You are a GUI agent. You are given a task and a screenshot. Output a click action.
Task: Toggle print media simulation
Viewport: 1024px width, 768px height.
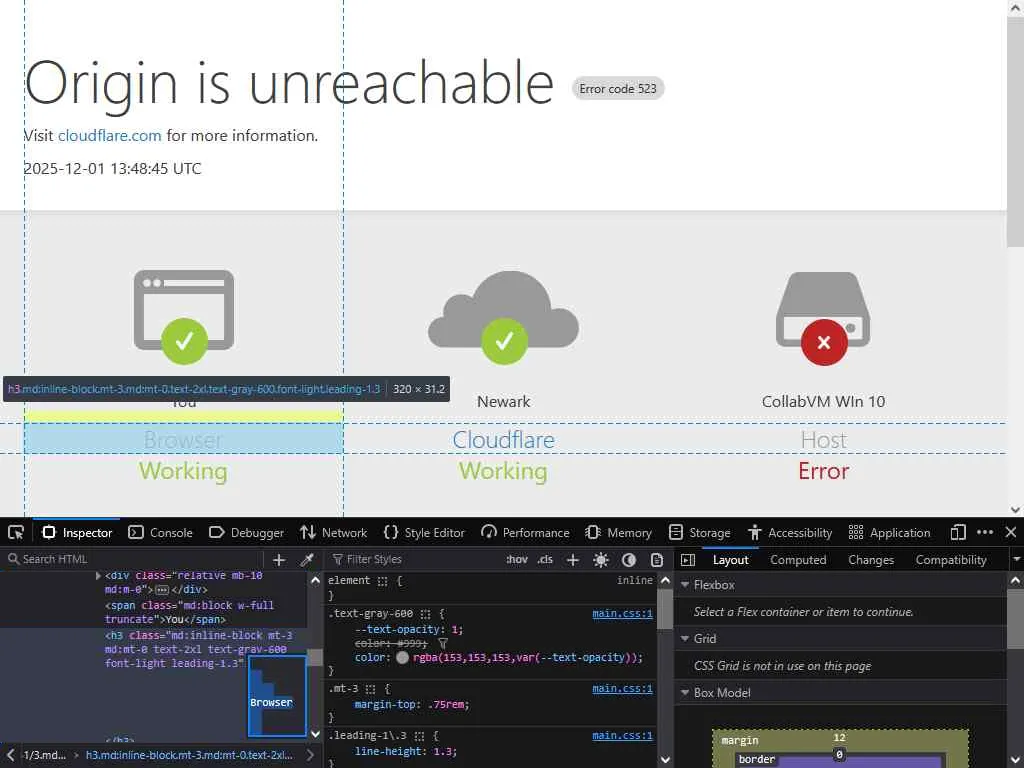[657, 560]
